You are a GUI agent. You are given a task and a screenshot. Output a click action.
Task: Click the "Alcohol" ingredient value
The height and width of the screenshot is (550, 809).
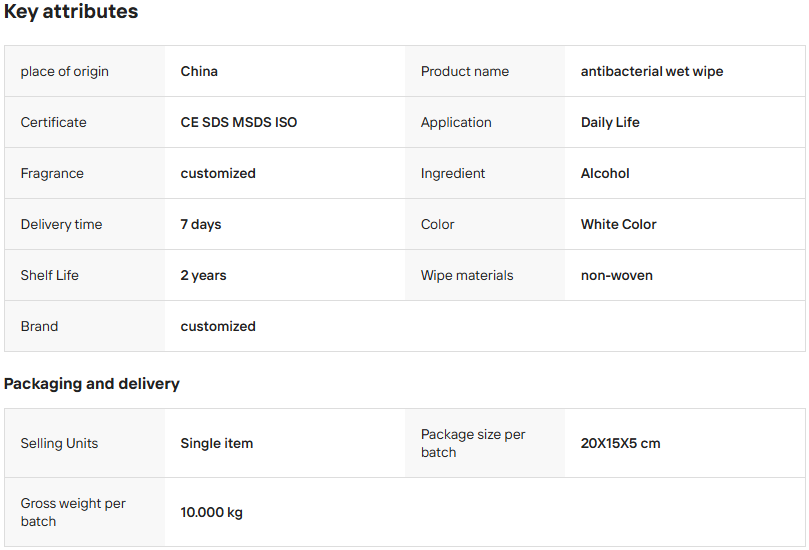[605, 173]
